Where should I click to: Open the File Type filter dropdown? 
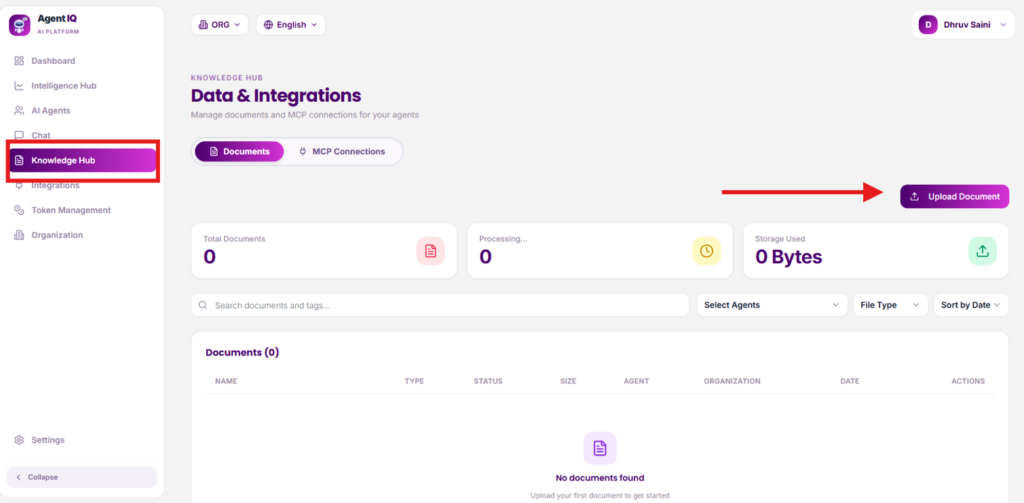pyautogui.click(x=890, y=305)
